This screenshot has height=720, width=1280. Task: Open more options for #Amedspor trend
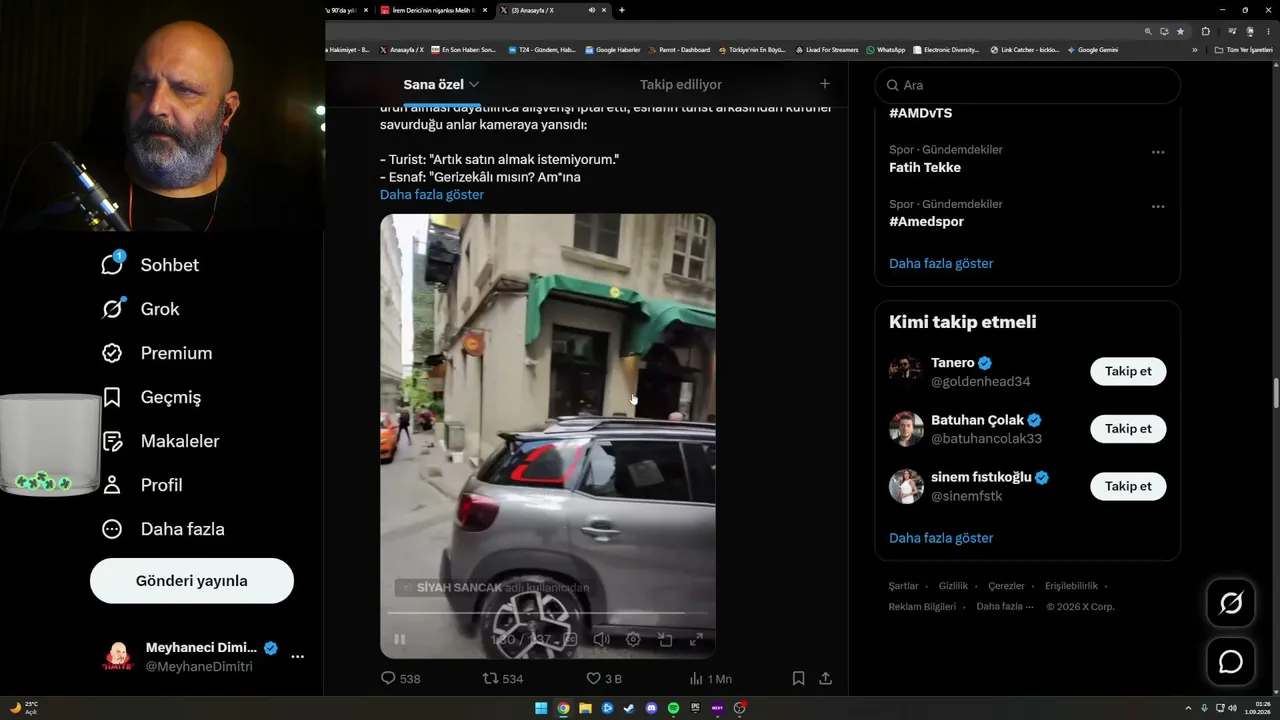(x=1158, y=206)
